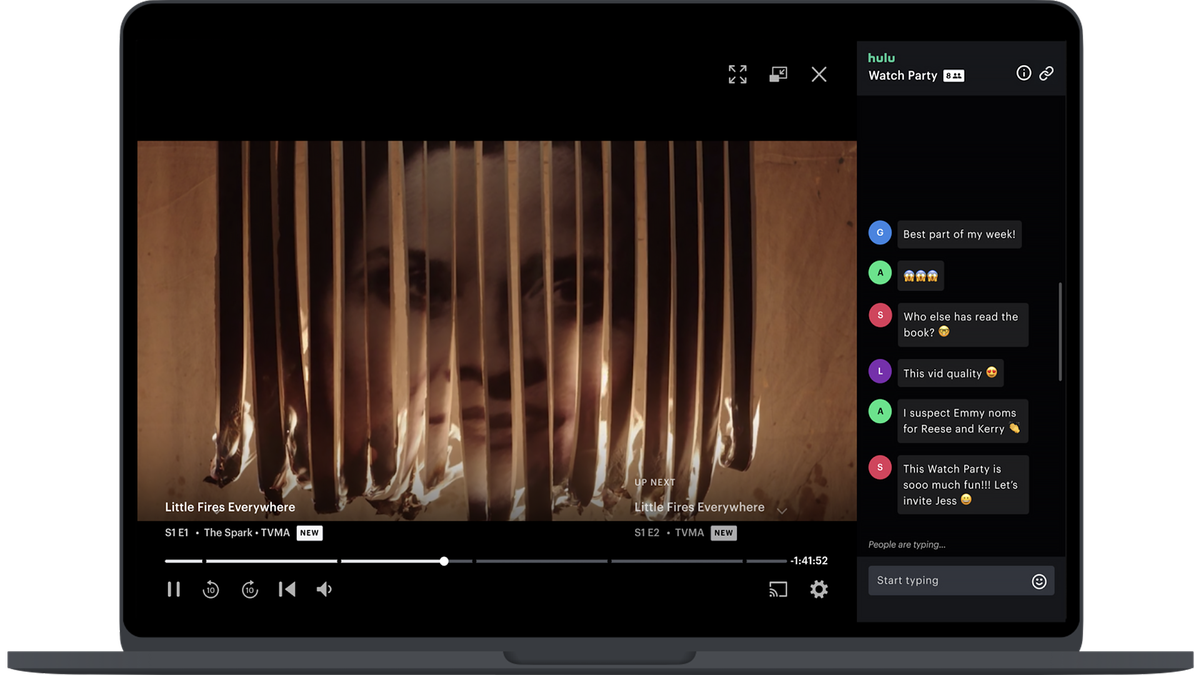View Watch Party info via the i icon
This screenshot has height=675, width=1200.
tap(1023, 73)
